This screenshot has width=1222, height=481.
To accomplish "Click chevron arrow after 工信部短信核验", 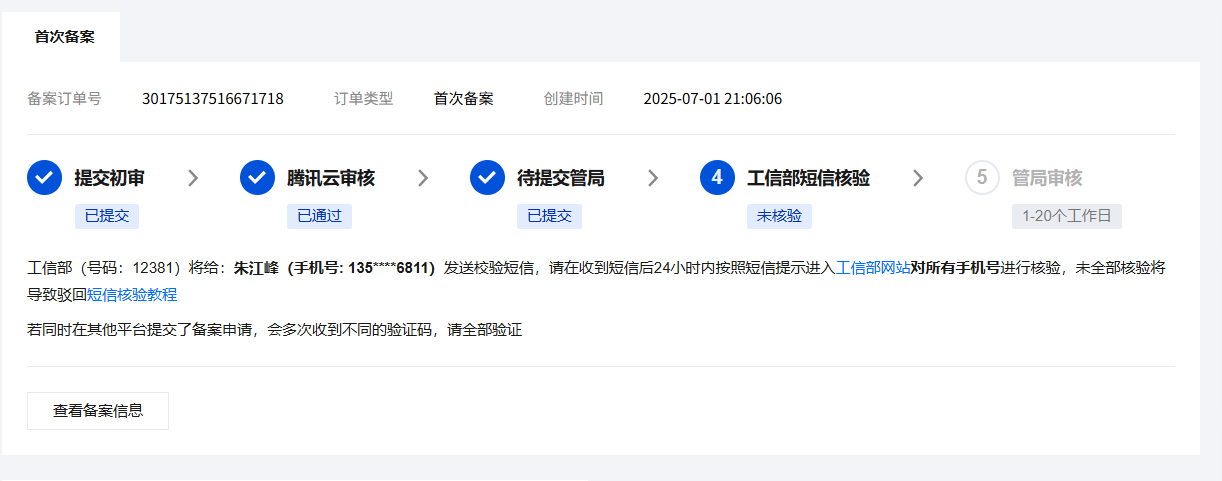I will (x=918, y=178).
